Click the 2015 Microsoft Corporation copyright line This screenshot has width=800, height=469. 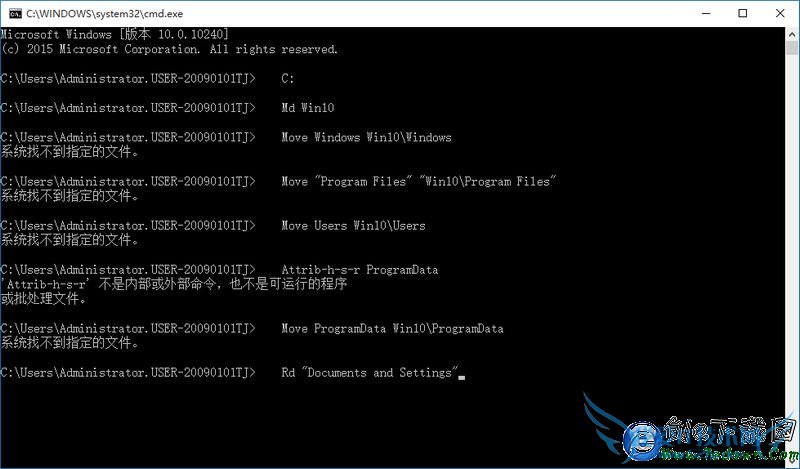(x=169, y=50)
